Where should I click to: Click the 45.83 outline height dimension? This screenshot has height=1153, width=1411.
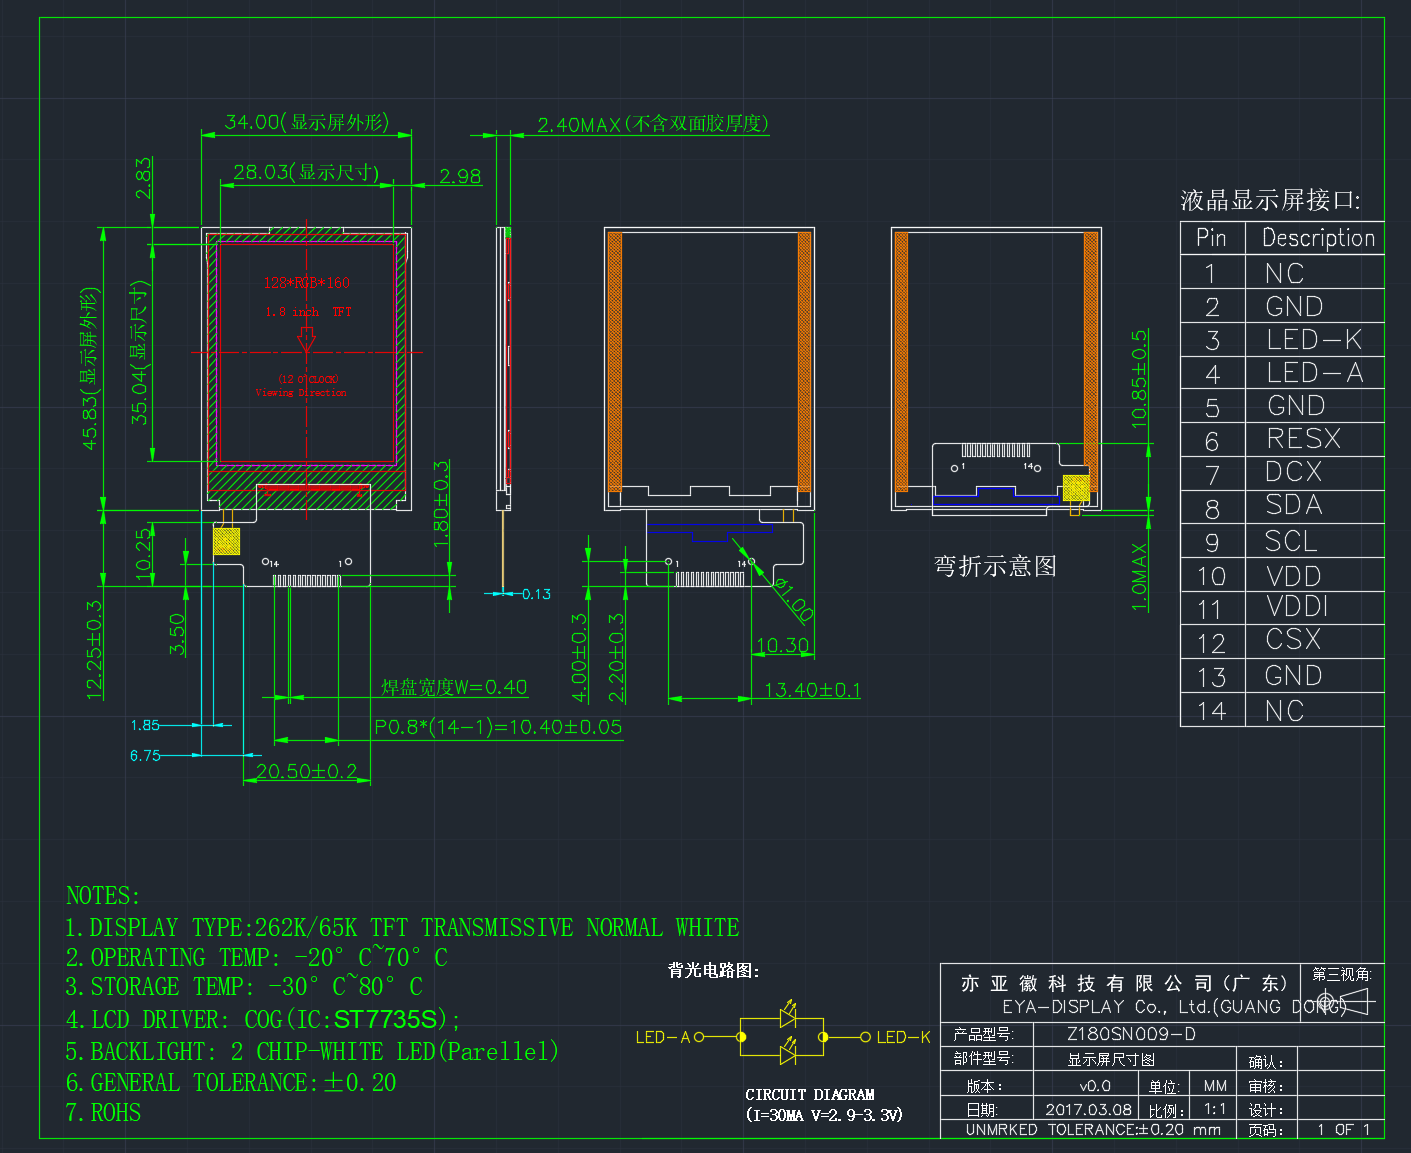pos(91,369)
